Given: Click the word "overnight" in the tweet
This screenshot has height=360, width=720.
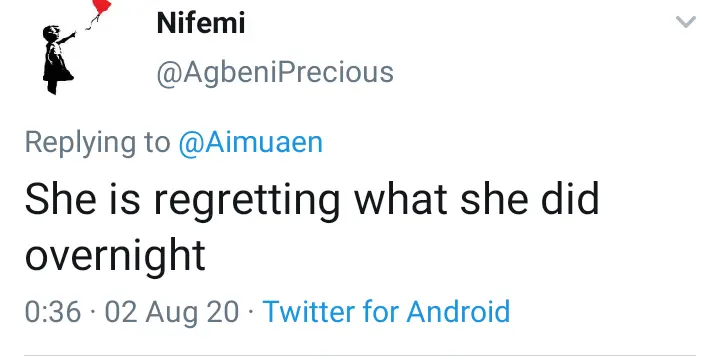Looking at the screenshot, I should click(115, 257).
